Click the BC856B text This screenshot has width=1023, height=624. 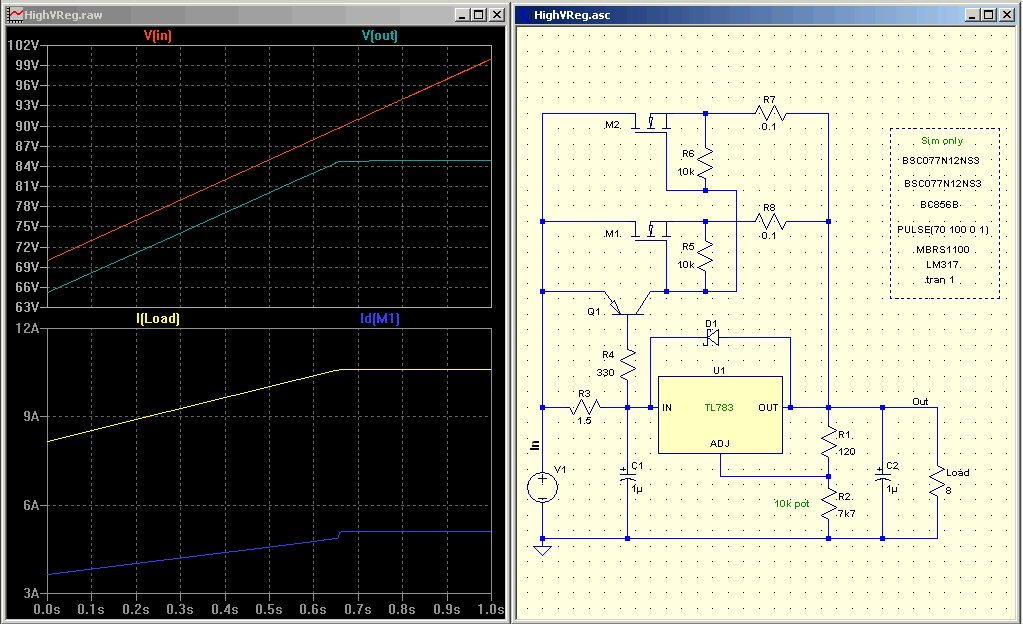tap(939, 204)
